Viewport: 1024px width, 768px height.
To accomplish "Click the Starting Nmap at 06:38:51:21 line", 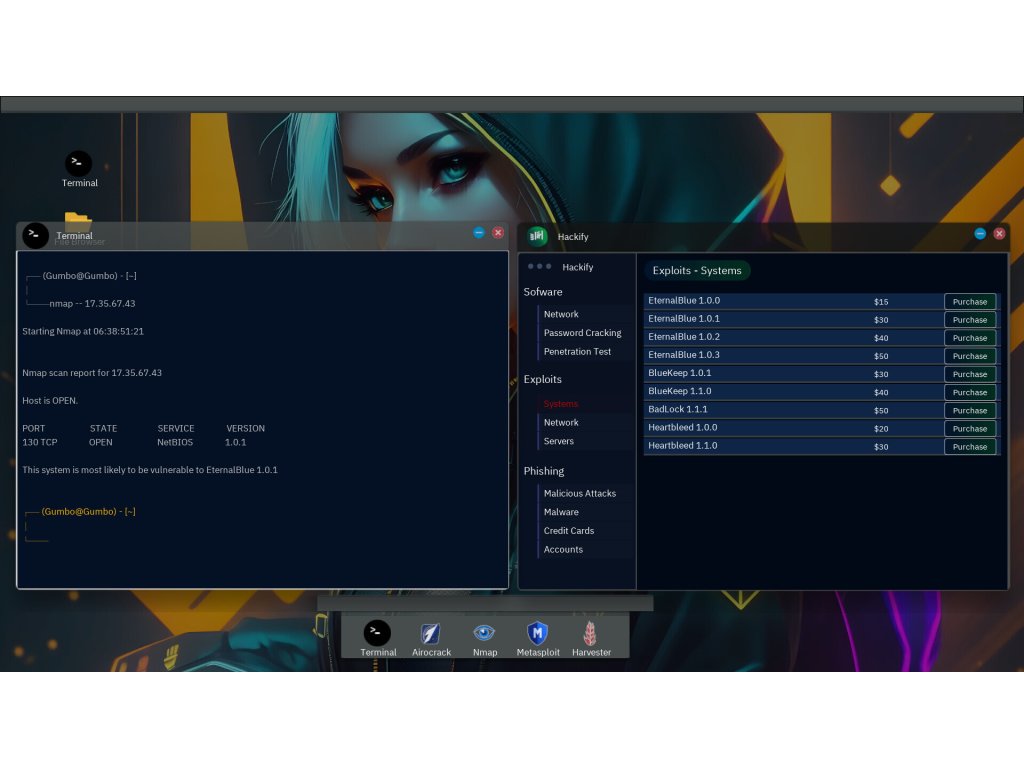I will pos(83,332).
